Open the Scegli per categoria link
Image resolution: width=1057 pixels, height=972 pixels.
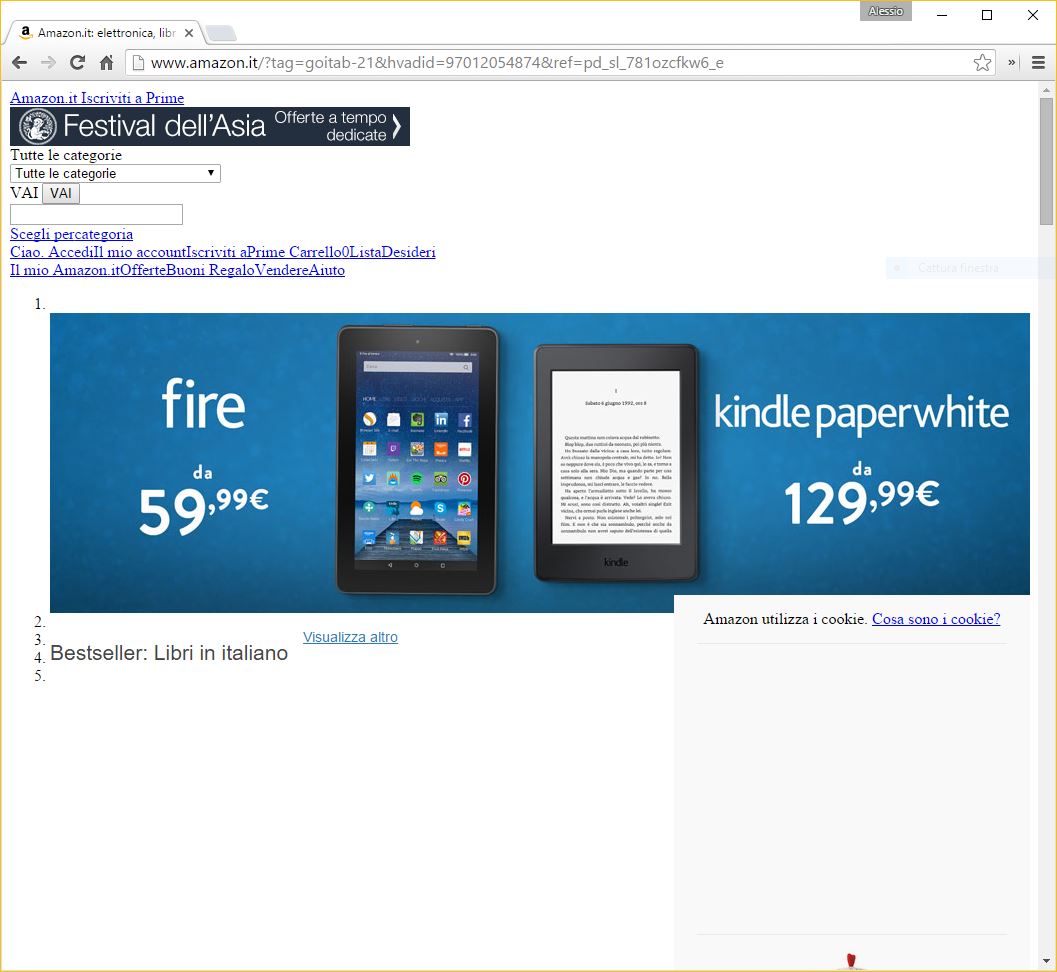click(71, 234)
